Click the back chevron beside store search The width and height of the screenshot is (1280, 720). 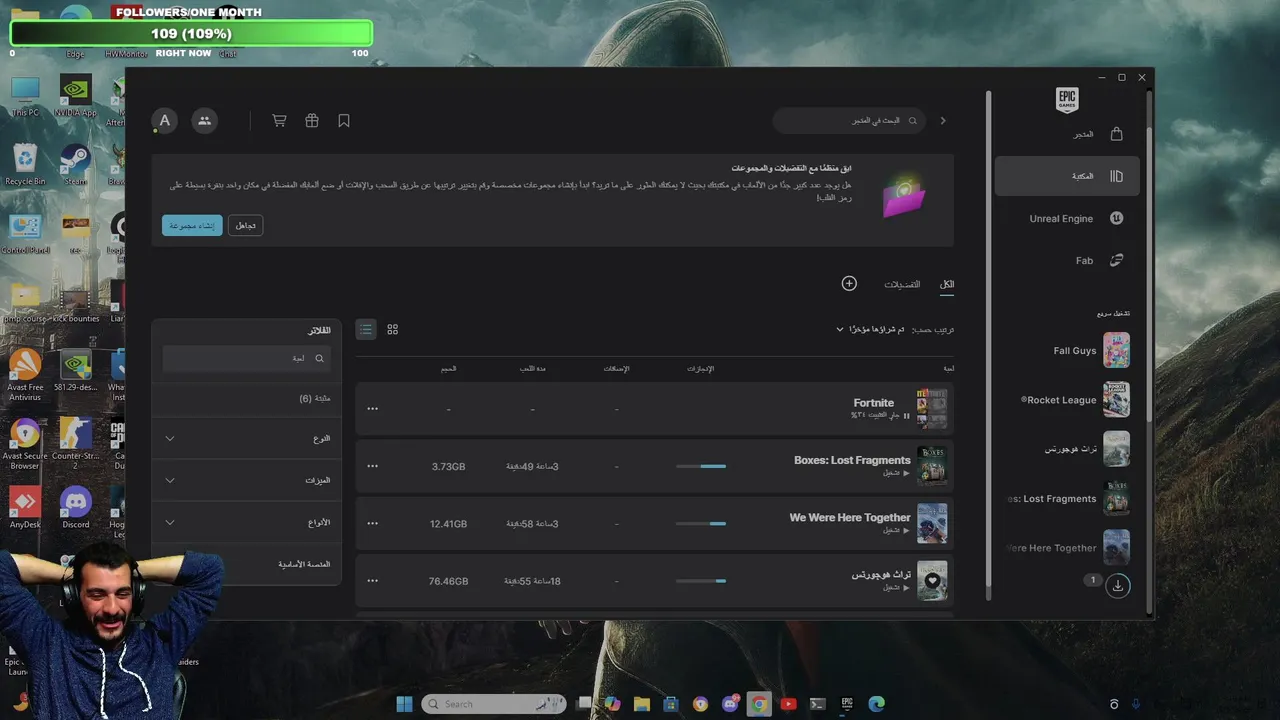(942, 121)
